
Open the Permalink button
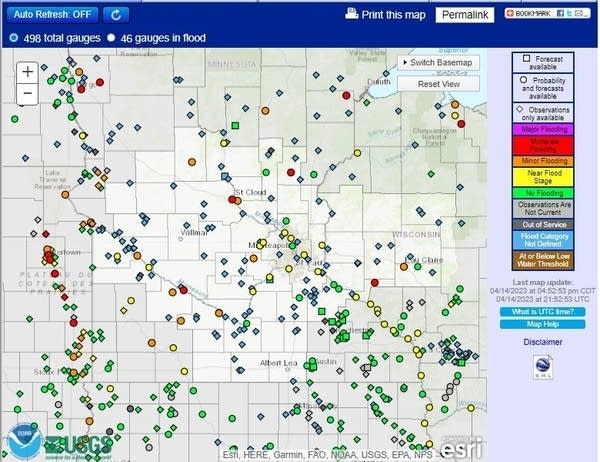pyautogui.click(x=465, y=15)
